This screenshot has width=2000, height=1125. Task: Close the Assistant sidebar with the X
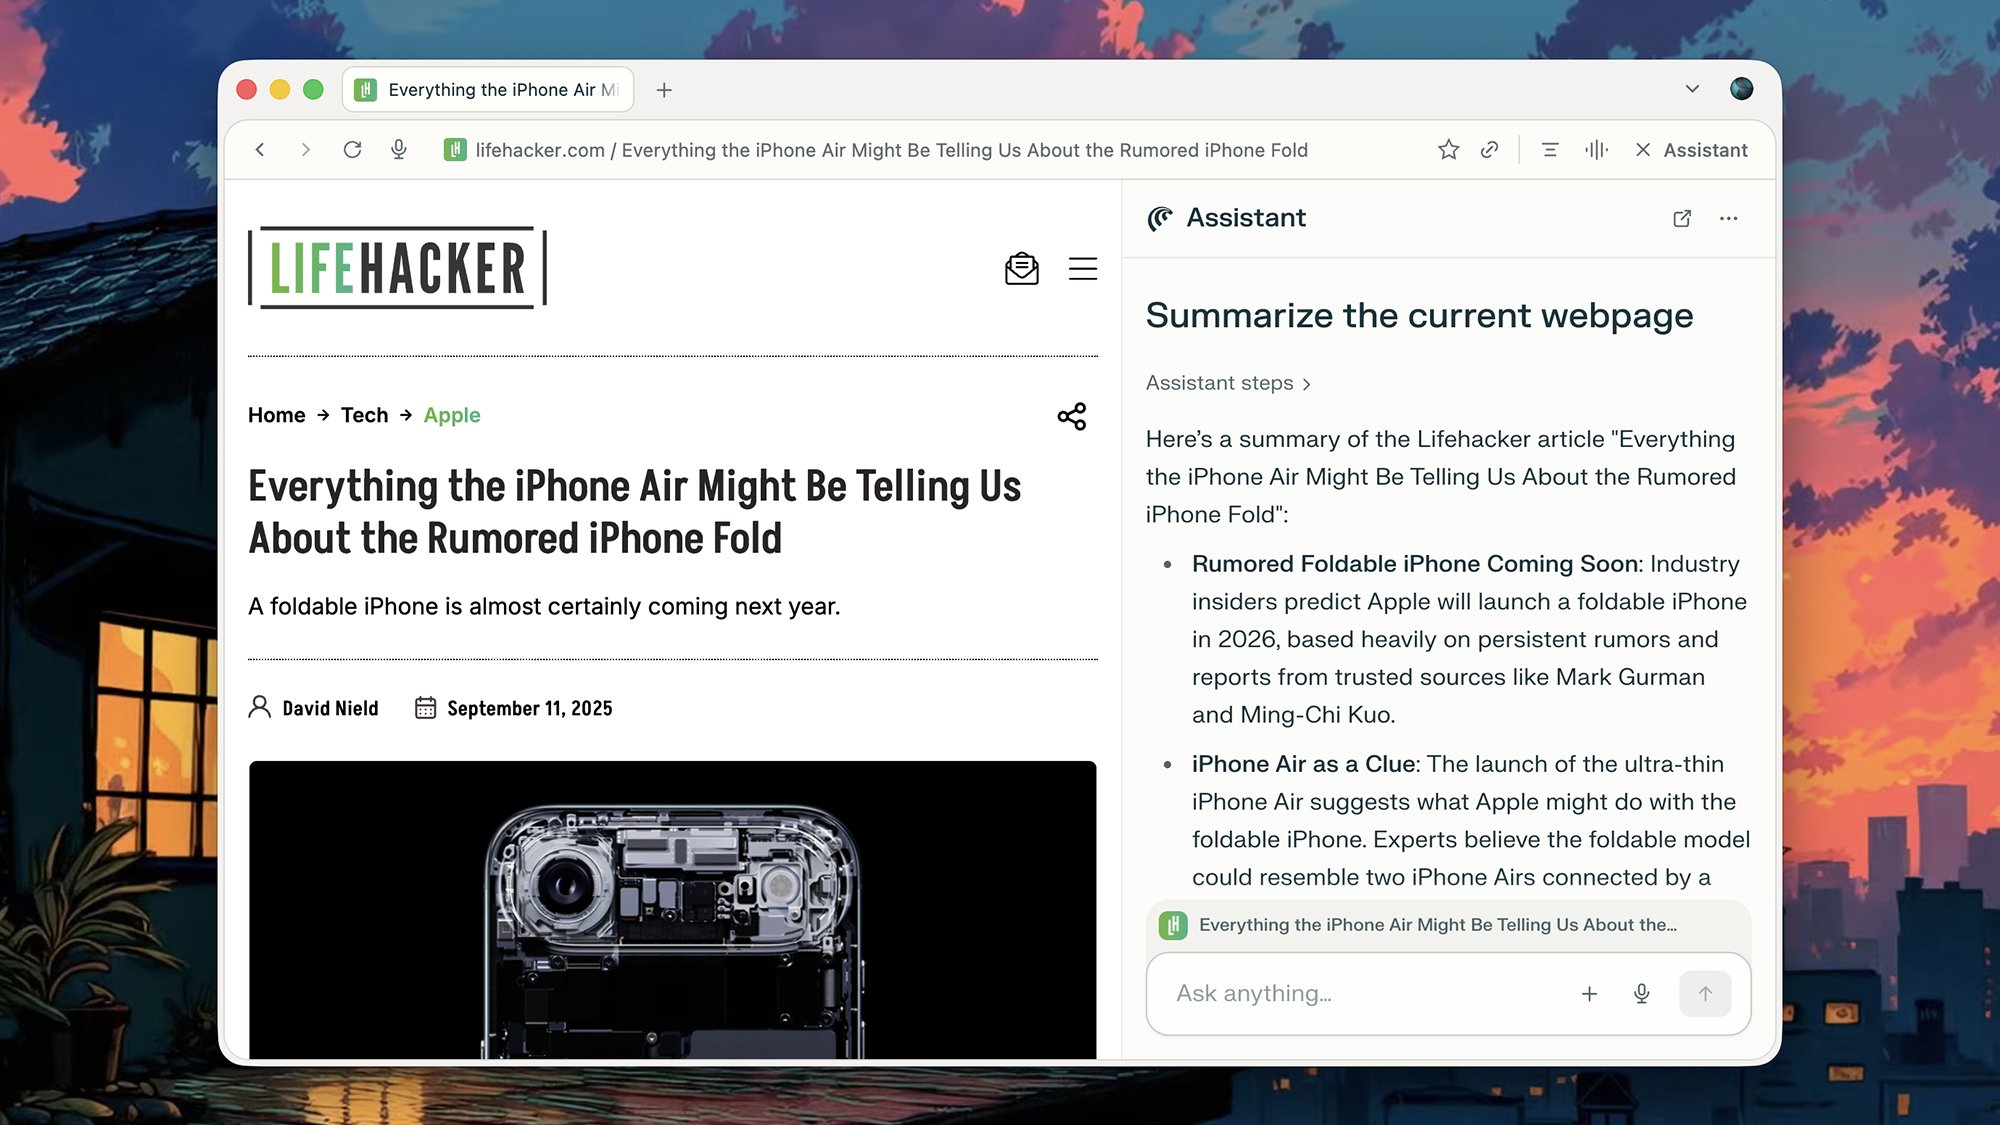pos(1643,150)
